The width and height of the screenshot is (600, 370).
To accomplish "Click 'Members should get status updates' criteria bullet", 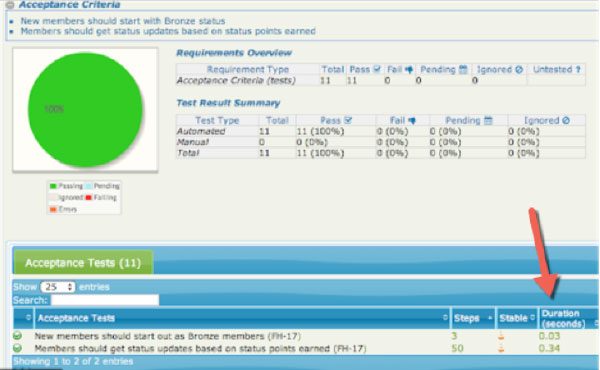I will click(x=168, y=31).
